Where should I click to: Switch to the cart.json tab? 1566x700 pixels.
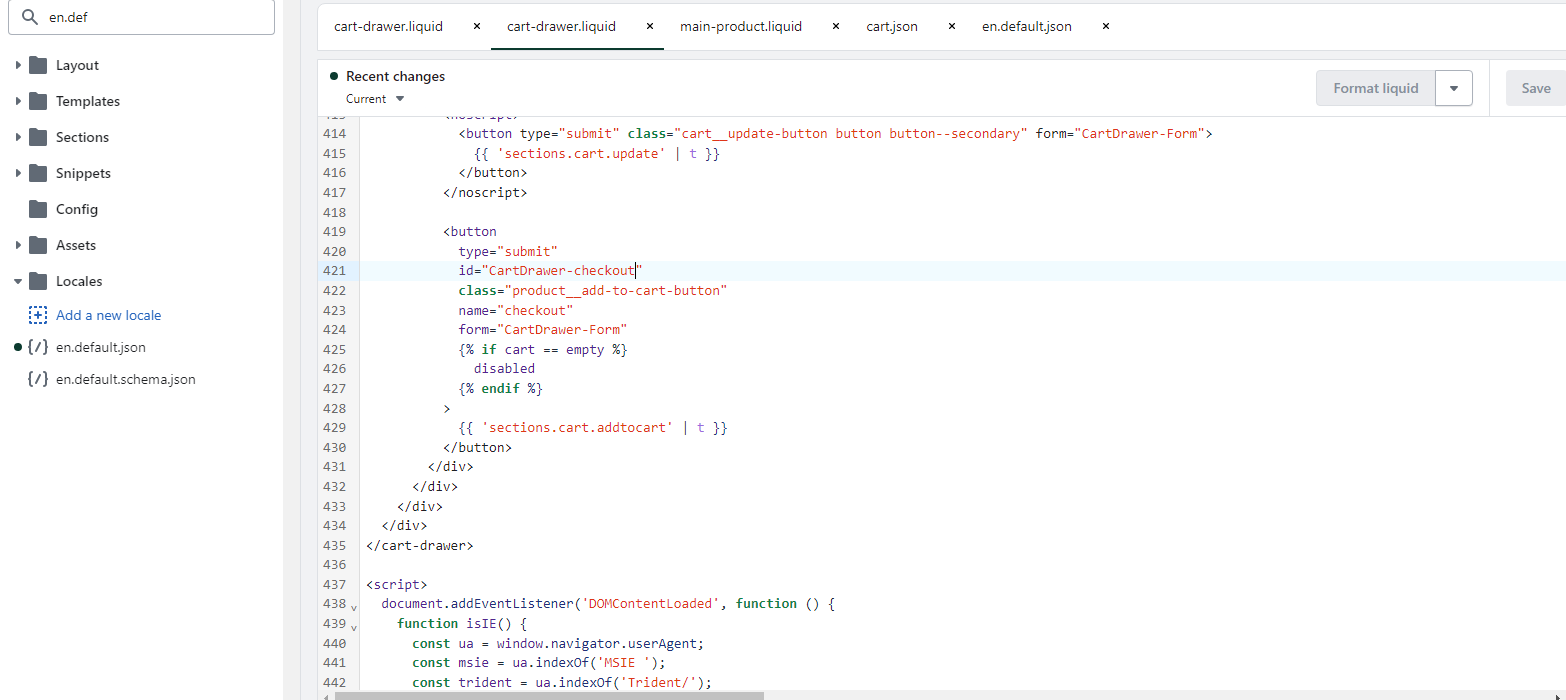(x=892, y=26)
